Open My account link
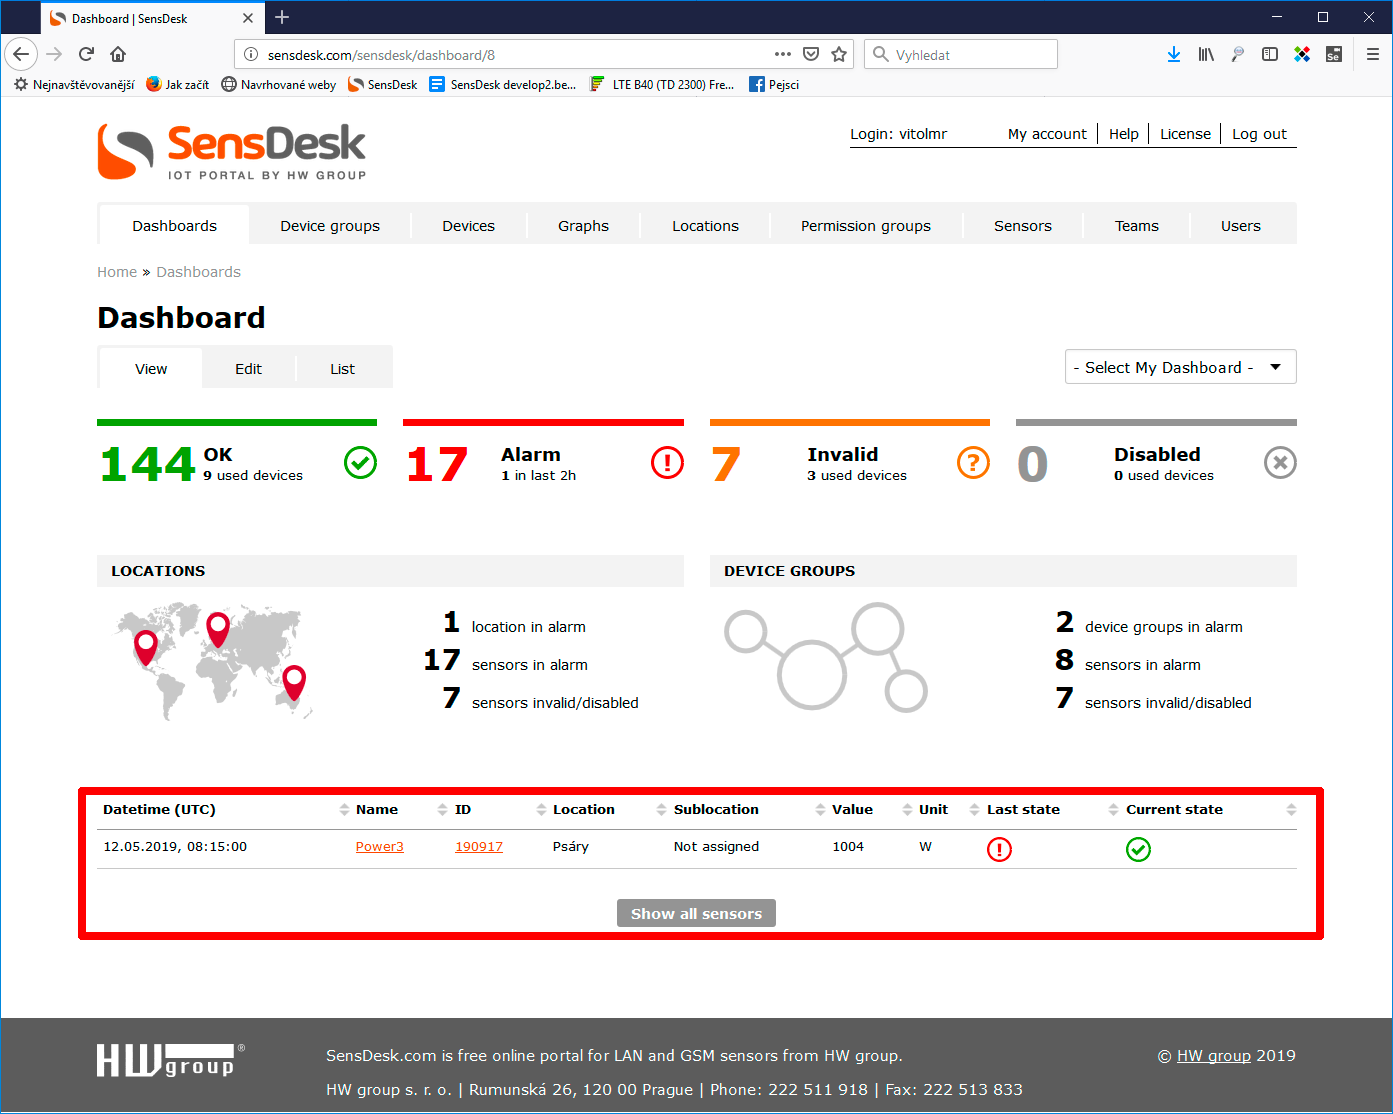 tap(1047, 133)
